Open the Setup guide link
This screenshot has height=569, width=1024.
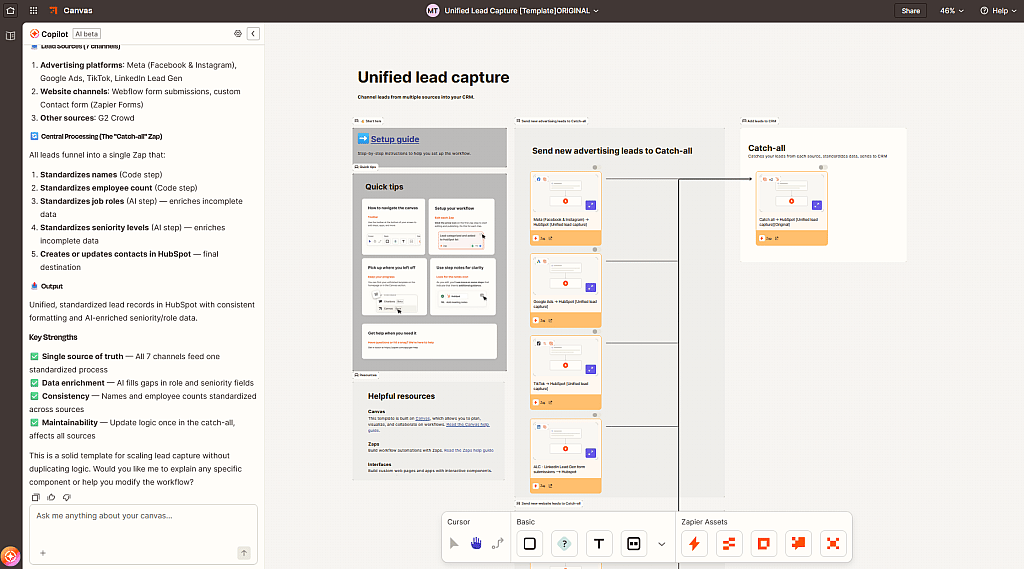pos(394,139)
